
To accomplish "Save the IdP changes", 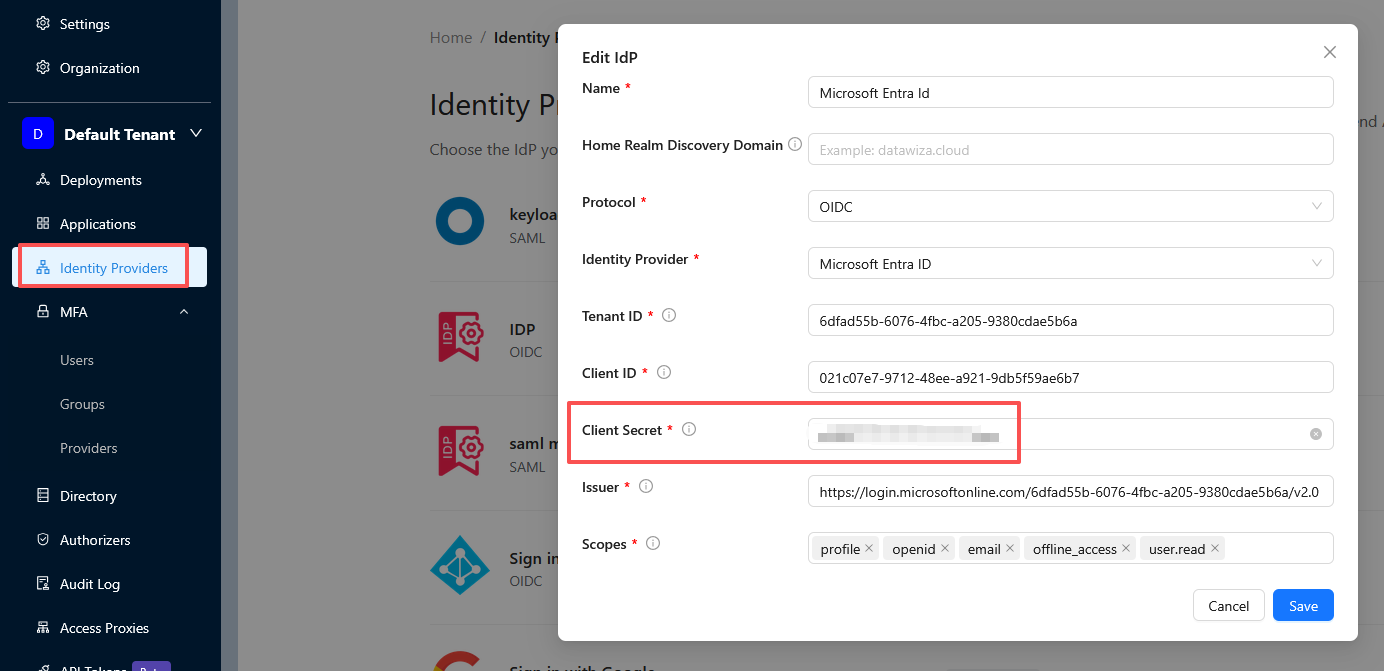I will [1303, 605].
